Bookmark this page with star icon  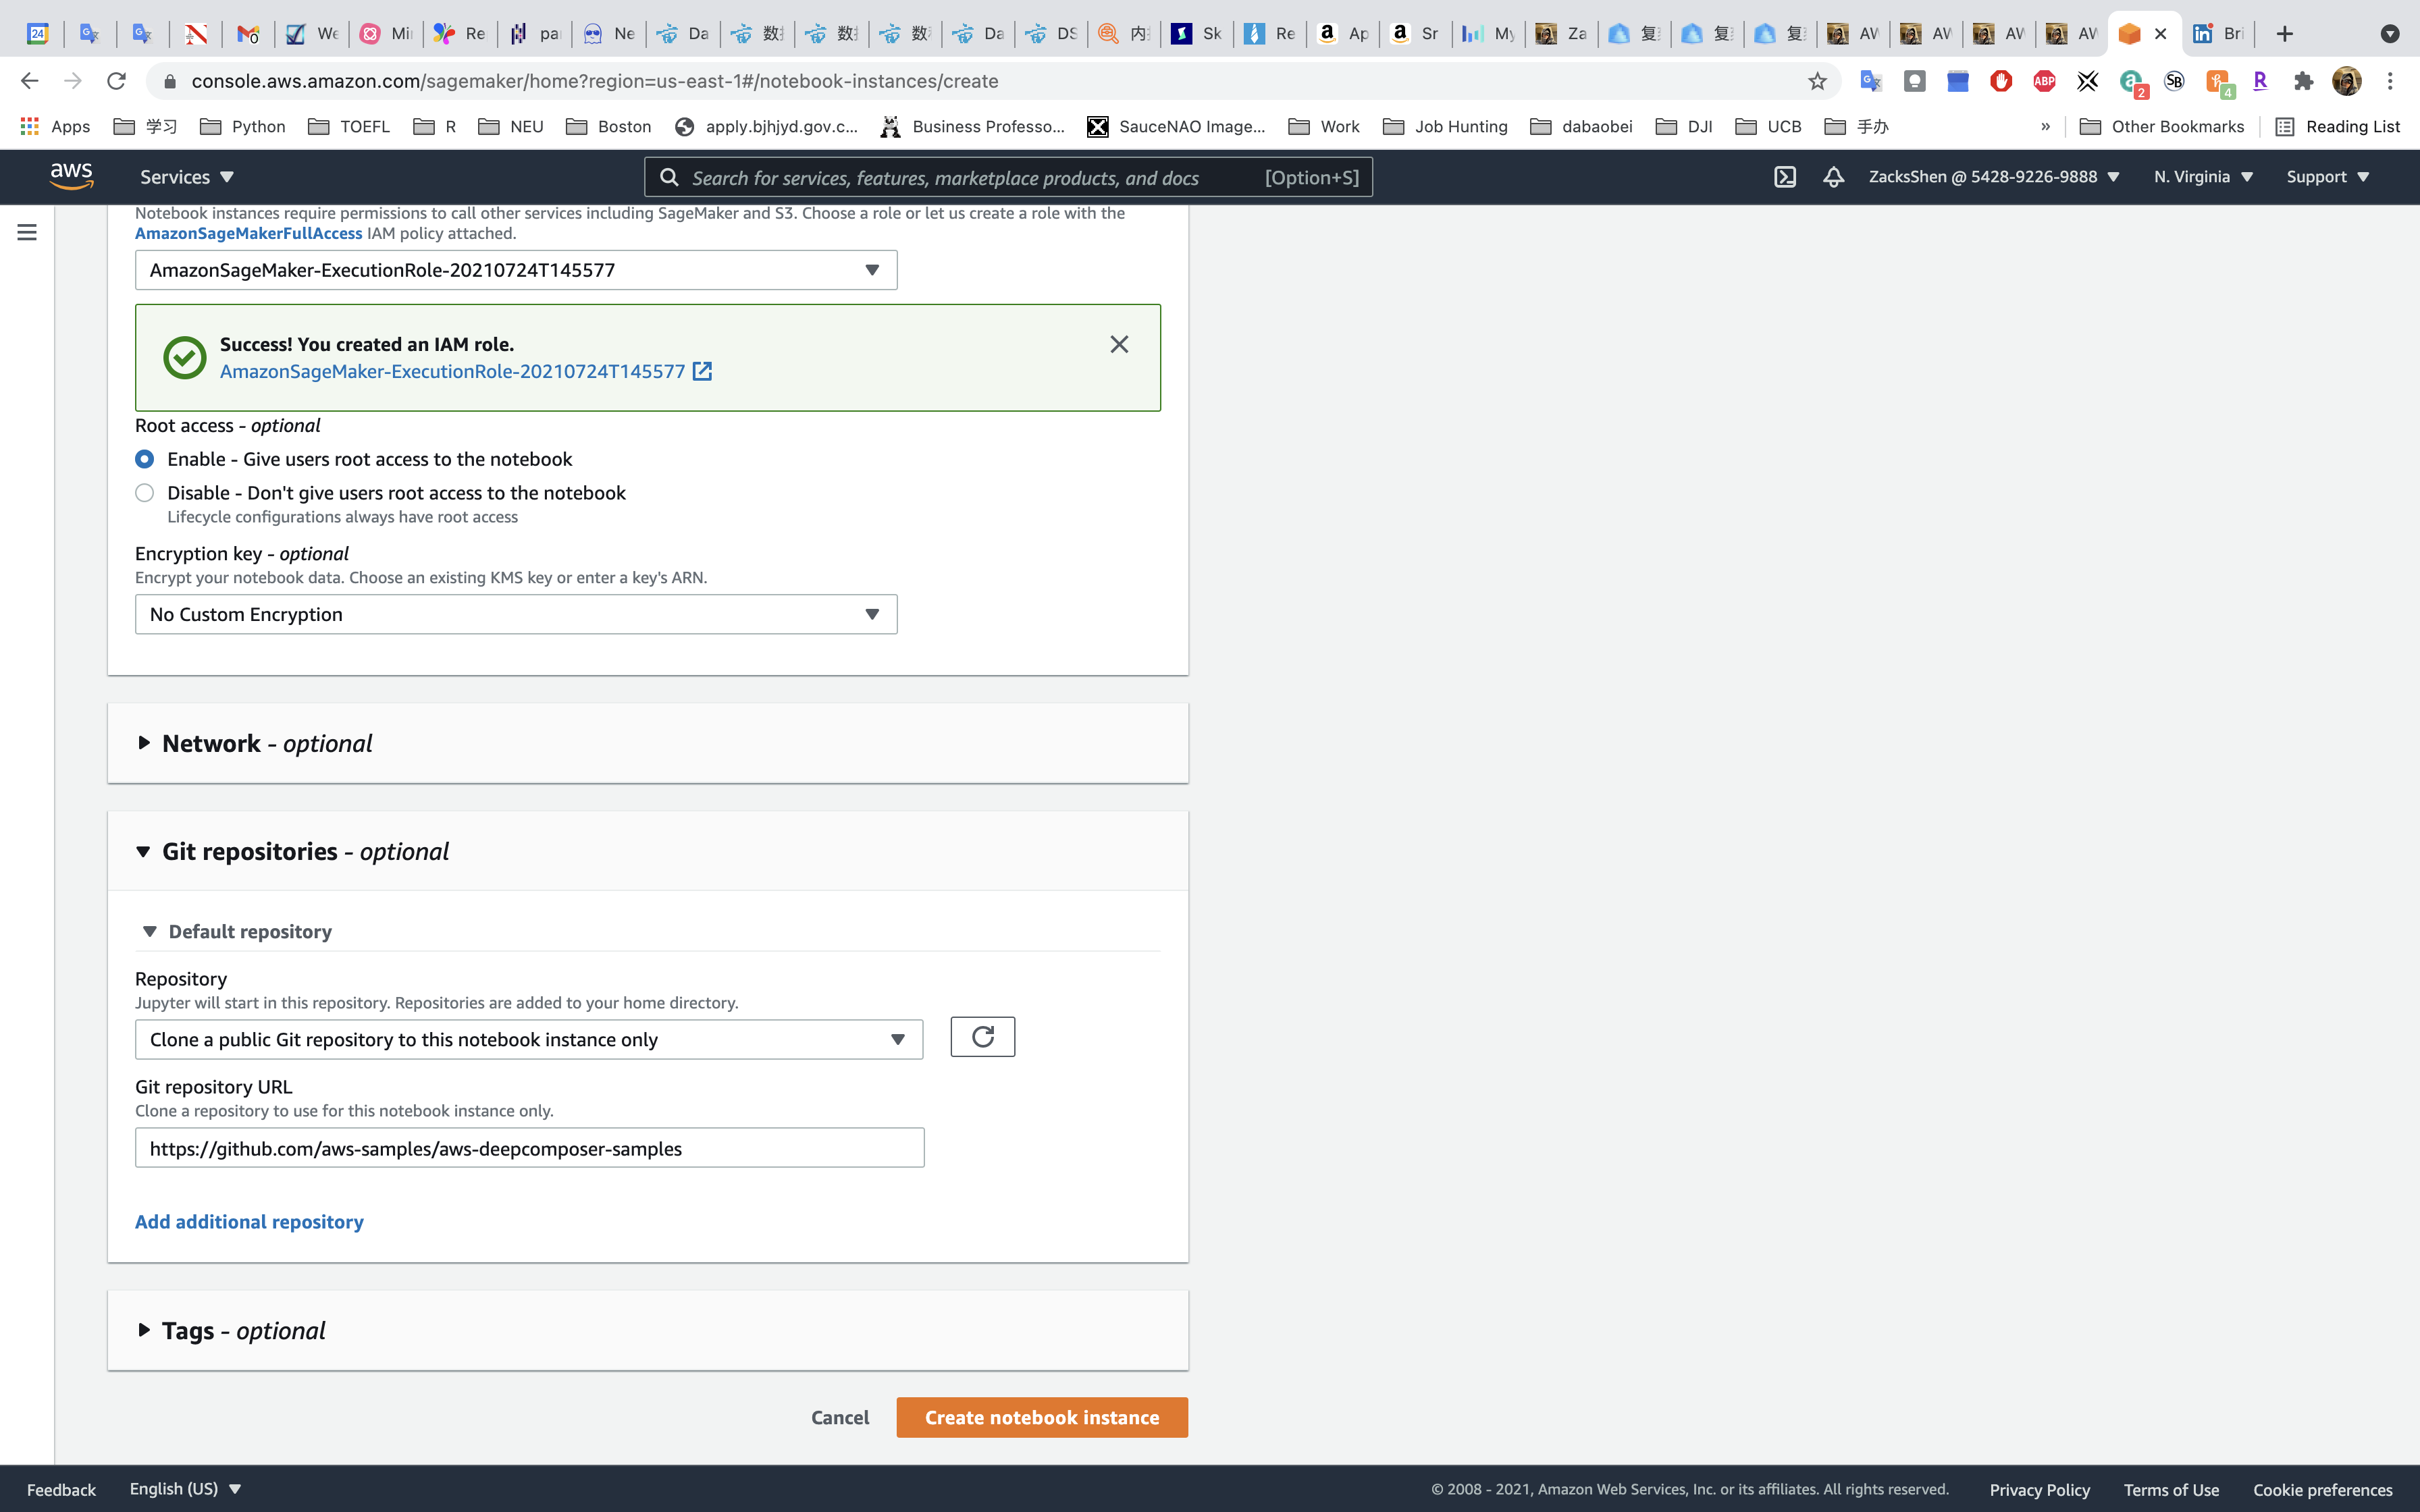click(x=1817, y=81)
